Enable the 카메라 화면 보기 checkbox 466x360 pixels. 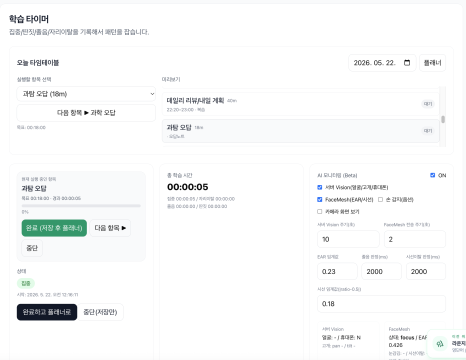[320, 211]
